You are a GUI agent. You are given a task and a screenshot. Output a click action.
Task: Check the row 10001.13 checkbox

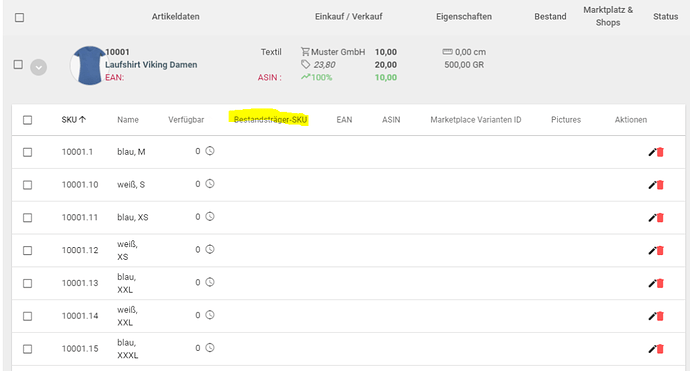pyautogui.click(x=27, y=283)
